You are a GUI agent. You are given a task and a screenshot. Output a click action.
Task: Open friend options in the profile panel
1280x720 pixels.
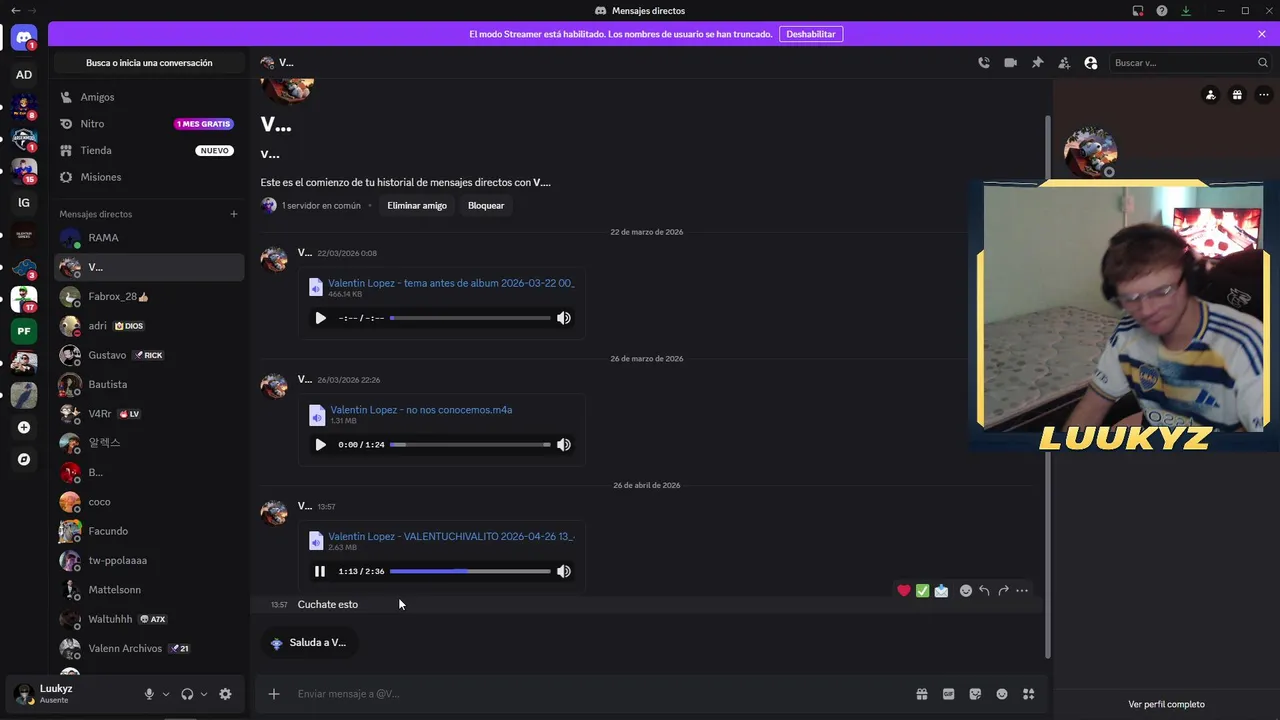tap(1211, 95)
